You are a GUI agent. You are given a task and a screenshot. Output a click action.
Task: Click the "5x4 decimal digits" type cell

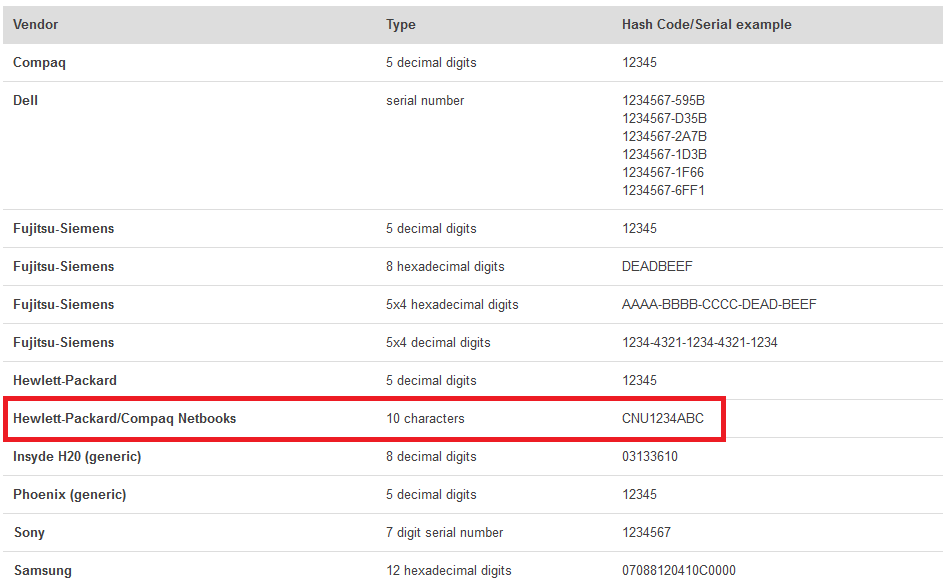click(x=438, y=343)
